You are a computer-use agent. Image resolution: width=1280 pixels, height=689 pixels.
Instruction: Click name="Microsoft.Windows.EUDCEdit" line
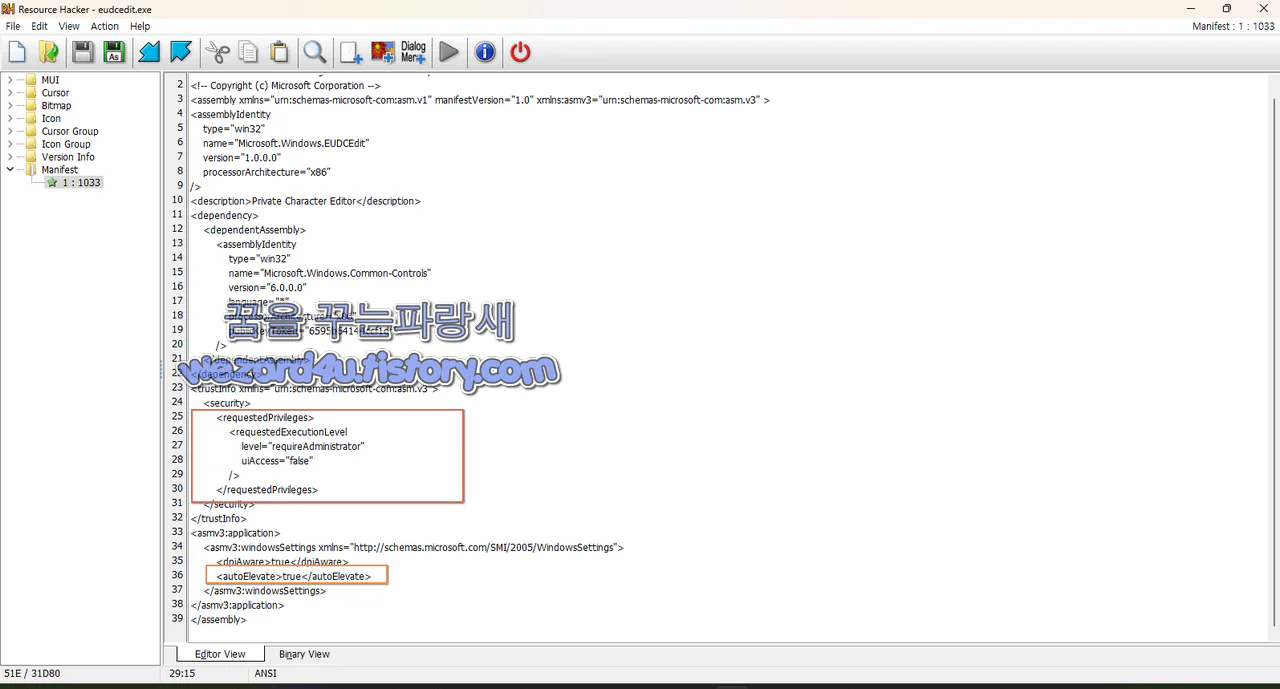(x=286, y=143)
